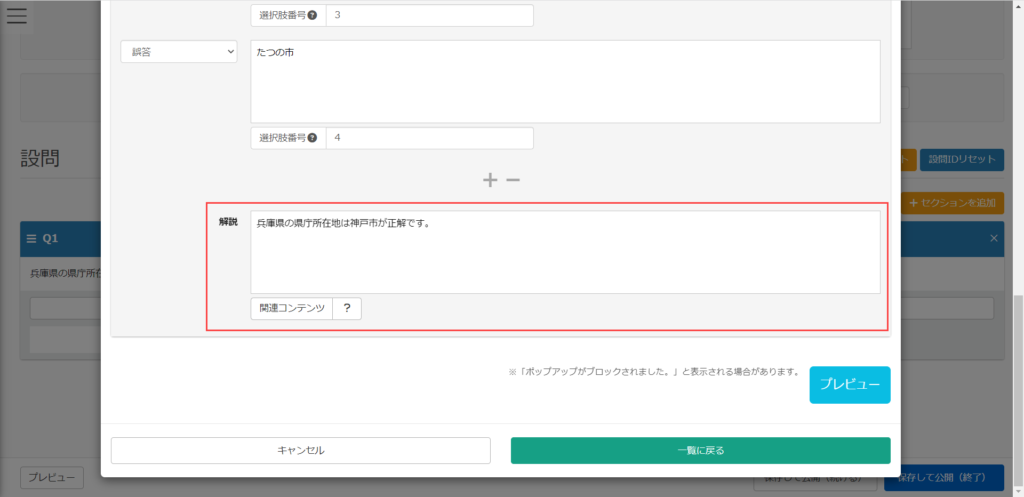Click the 保存して公開（終了） button
This screenshot has width=1024, height=497.
(x=943, y=478)
